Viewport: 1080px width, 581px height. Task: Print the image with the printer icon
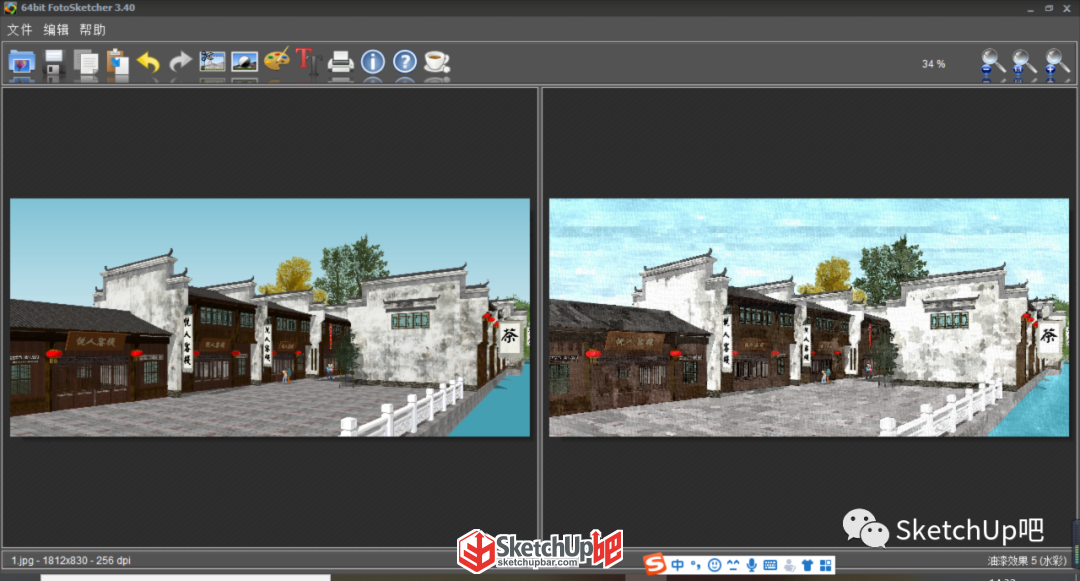[340, 63]
